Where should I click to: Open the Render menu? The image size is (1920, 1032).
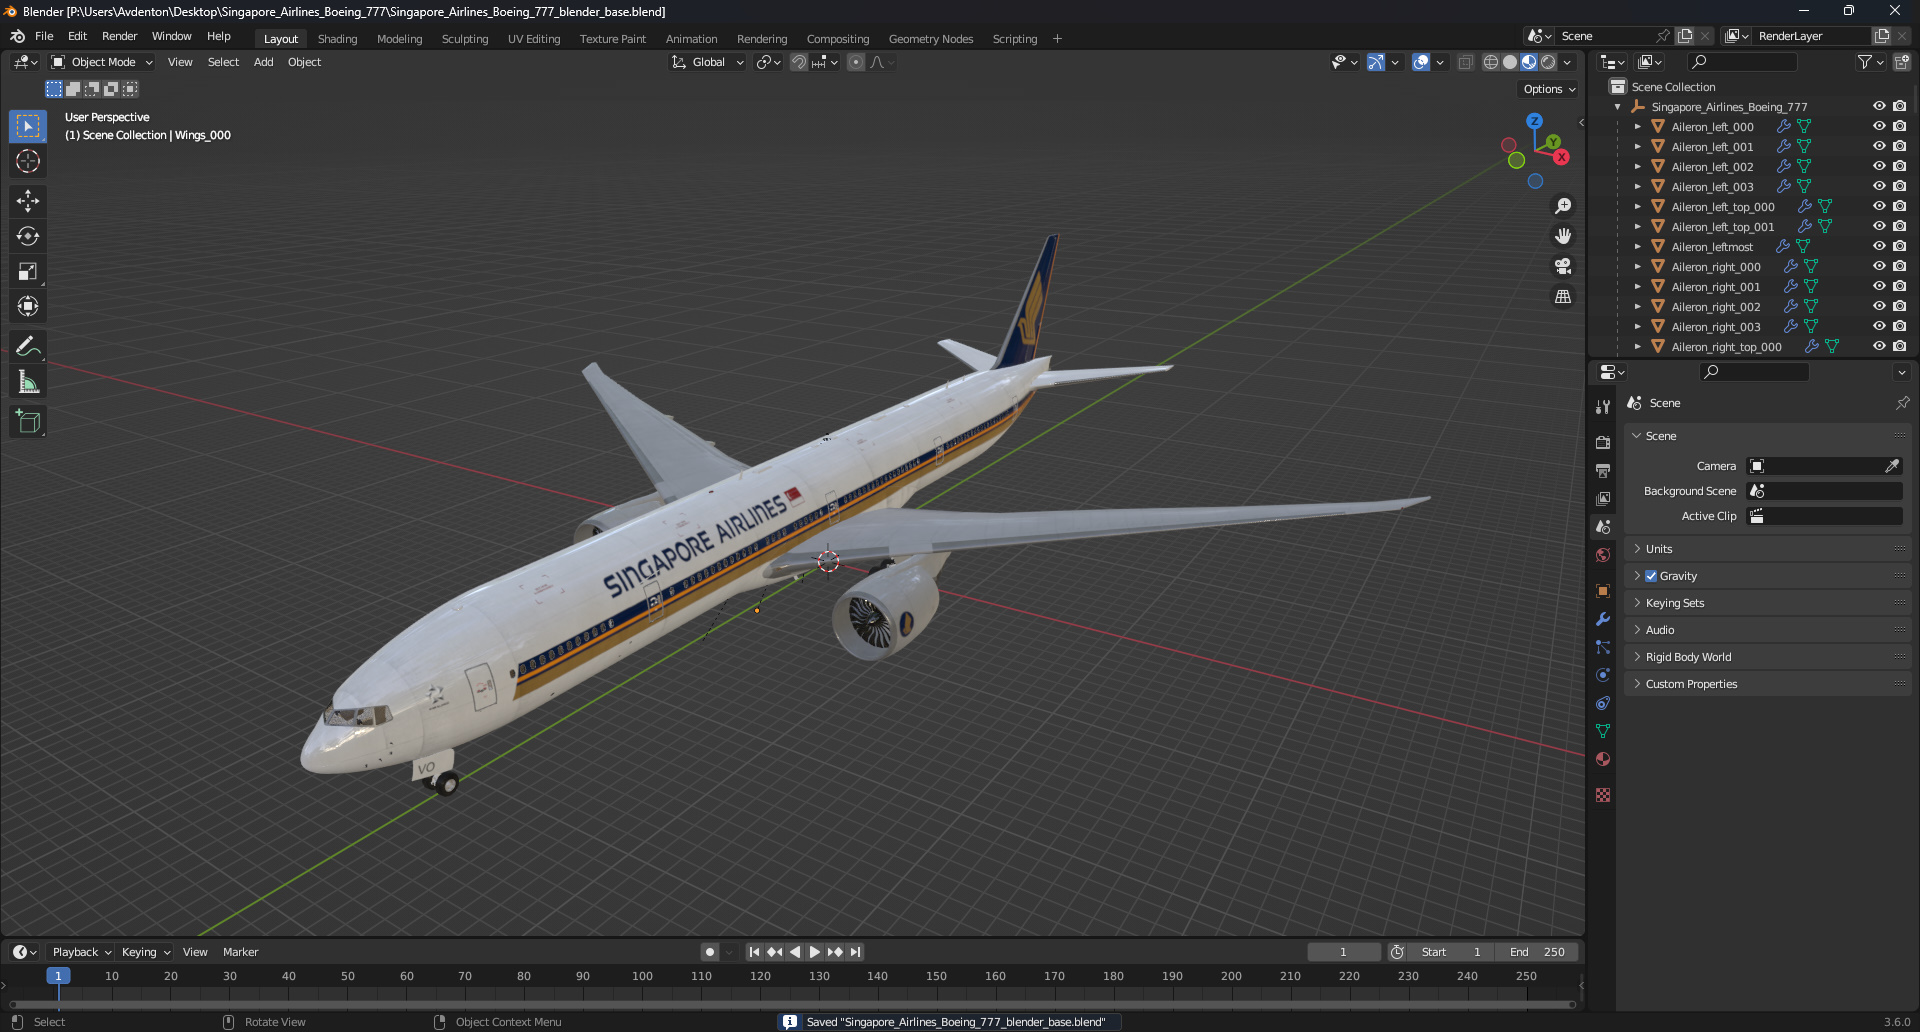click(x=119, y=36)
